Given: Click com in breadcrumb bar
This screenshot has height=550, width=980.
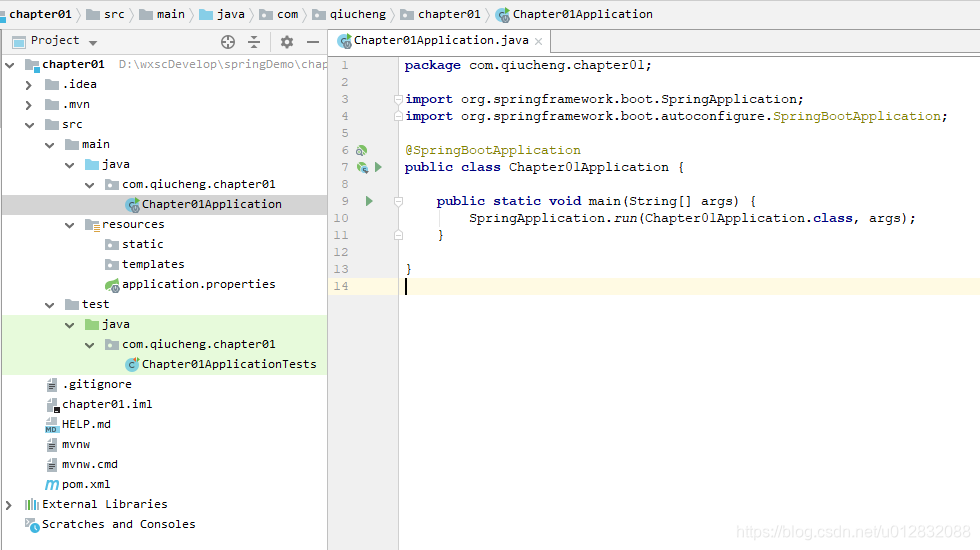Looking at the screenshot, I should coord(288,14).
